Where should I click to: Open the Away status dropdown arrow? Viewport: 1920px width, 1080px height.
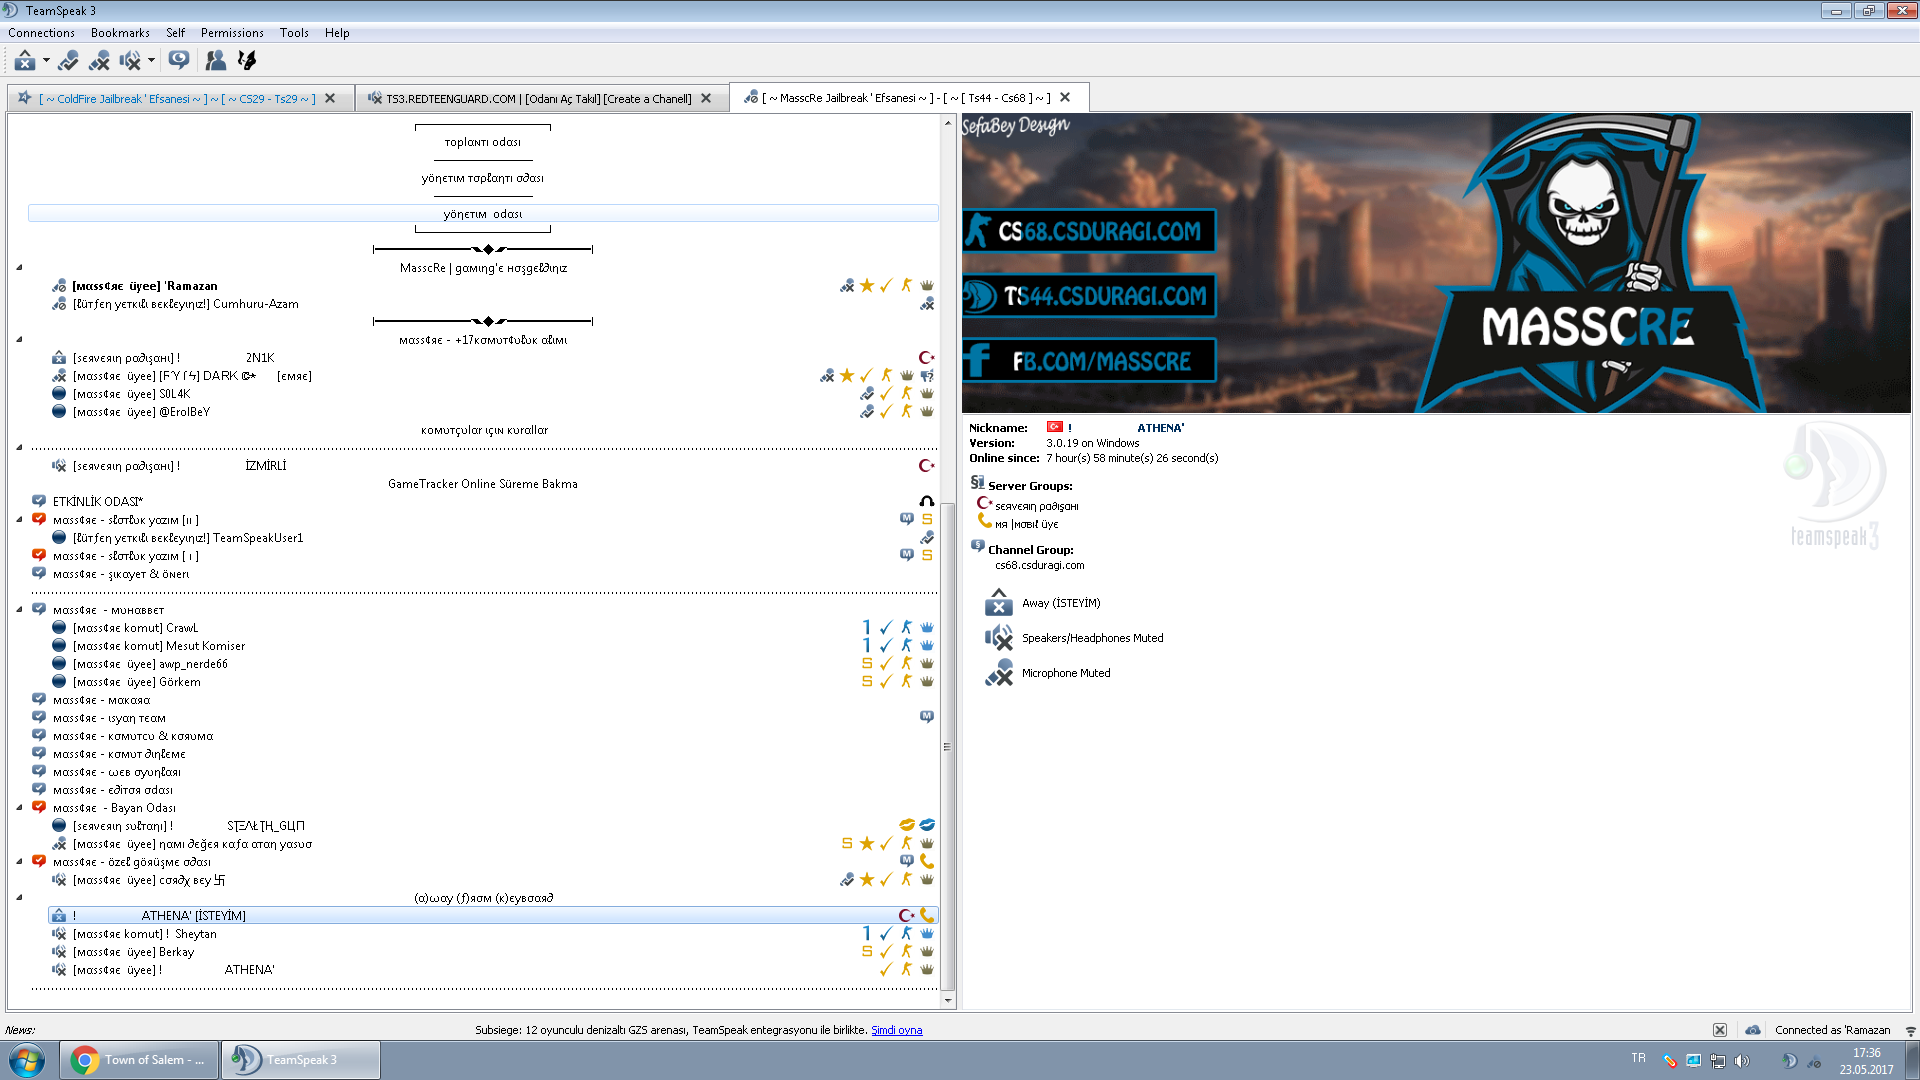46,61
